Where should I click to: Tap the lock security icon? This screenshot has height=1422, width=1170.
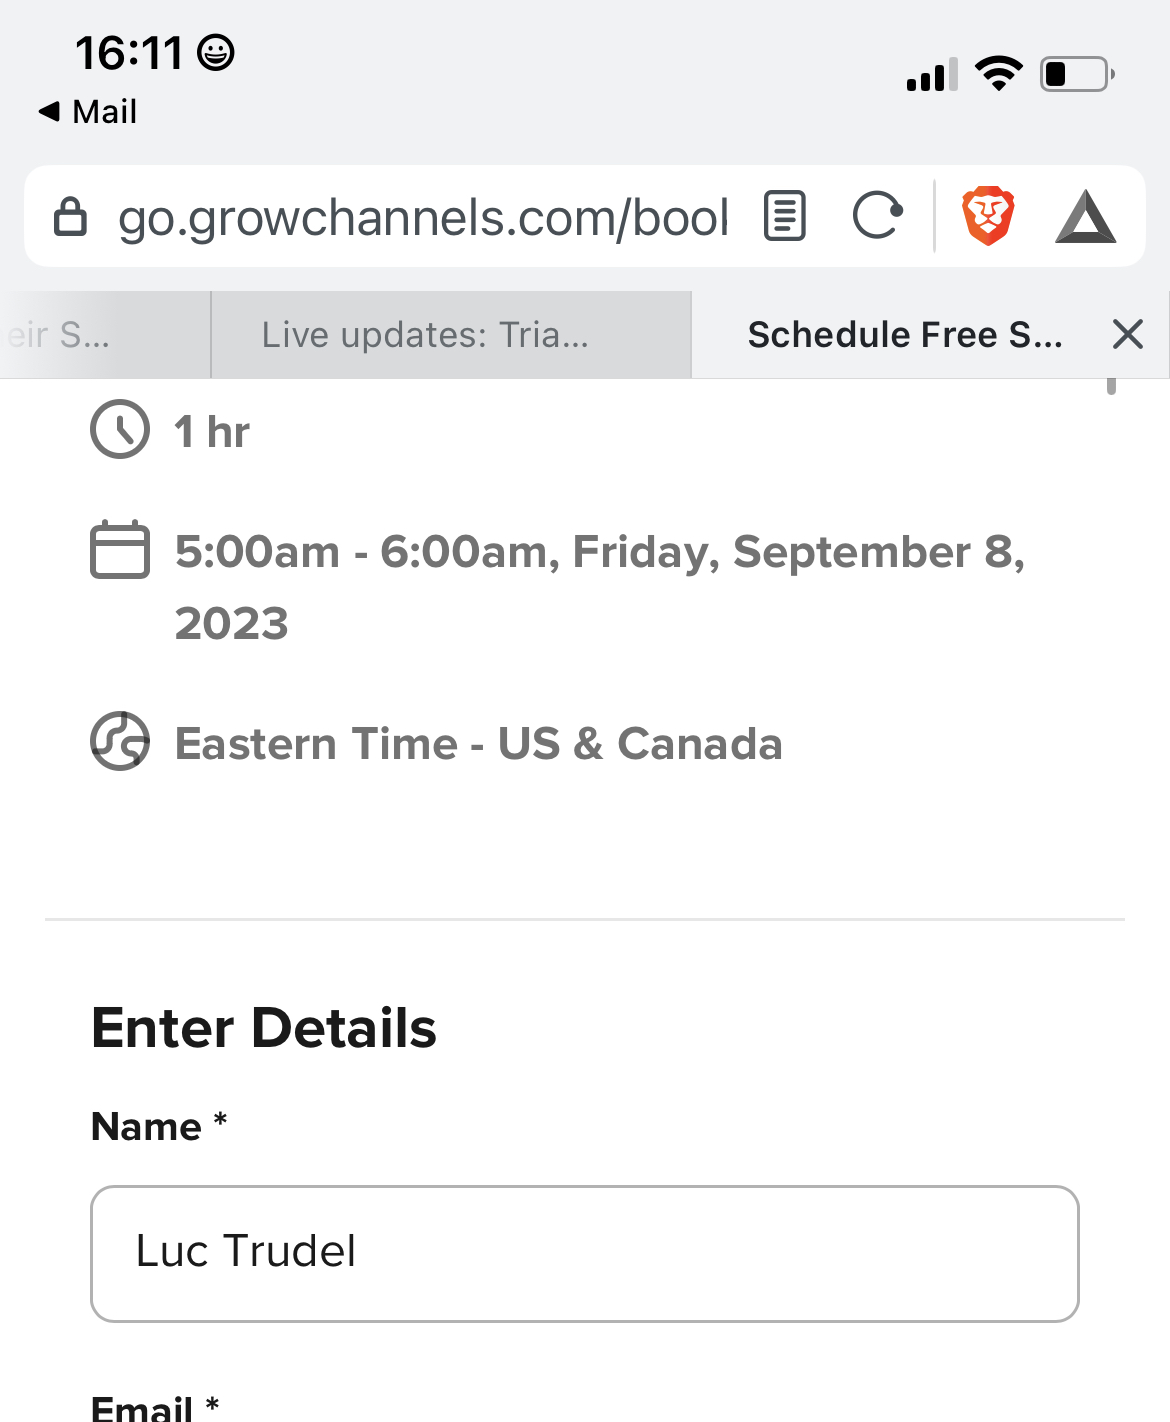(70, 216)
